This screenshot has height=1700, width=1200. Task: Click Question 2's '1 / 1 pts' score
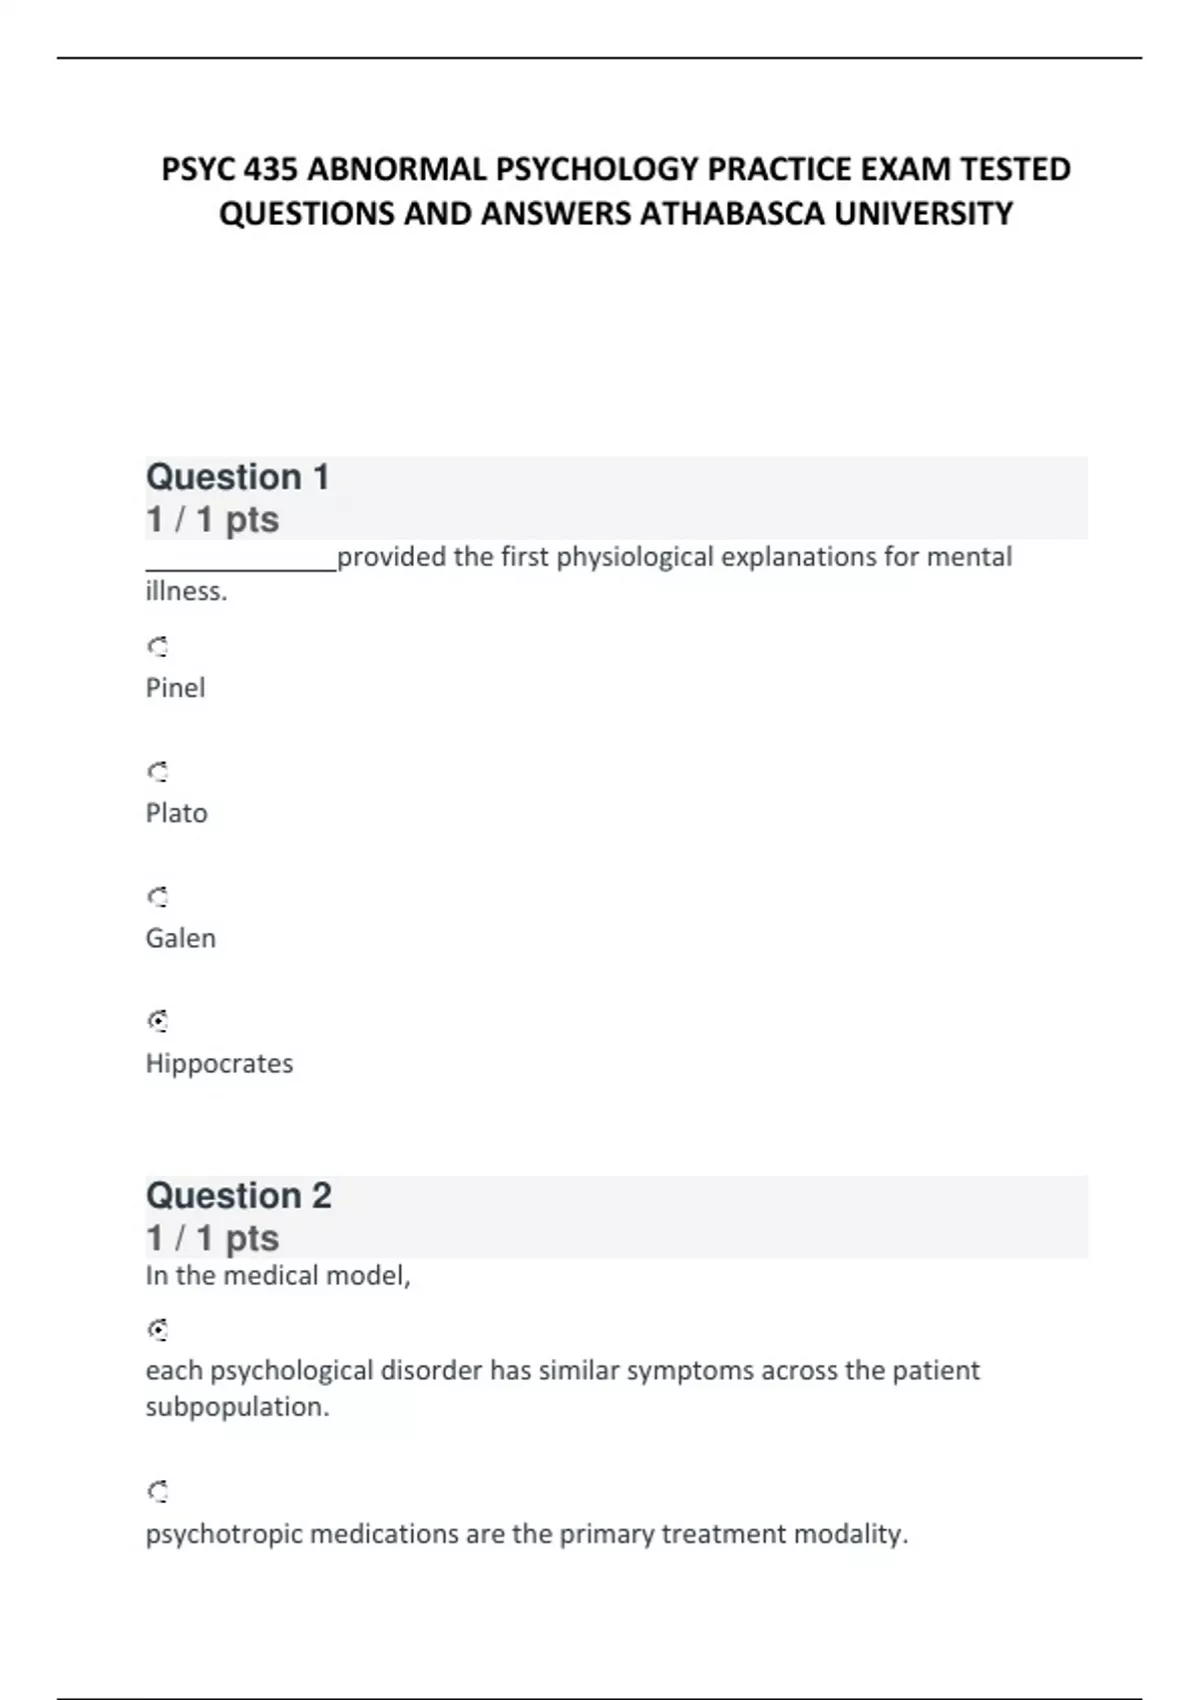(x=213, y=1238)
